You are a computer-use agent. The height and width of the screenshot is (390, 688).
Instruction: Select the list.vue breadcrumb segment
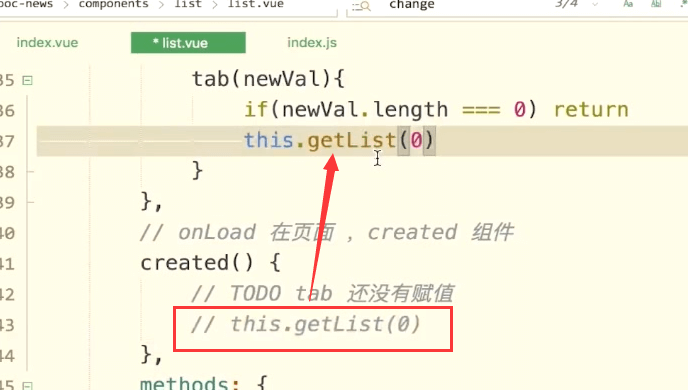[x=255, y=4]
